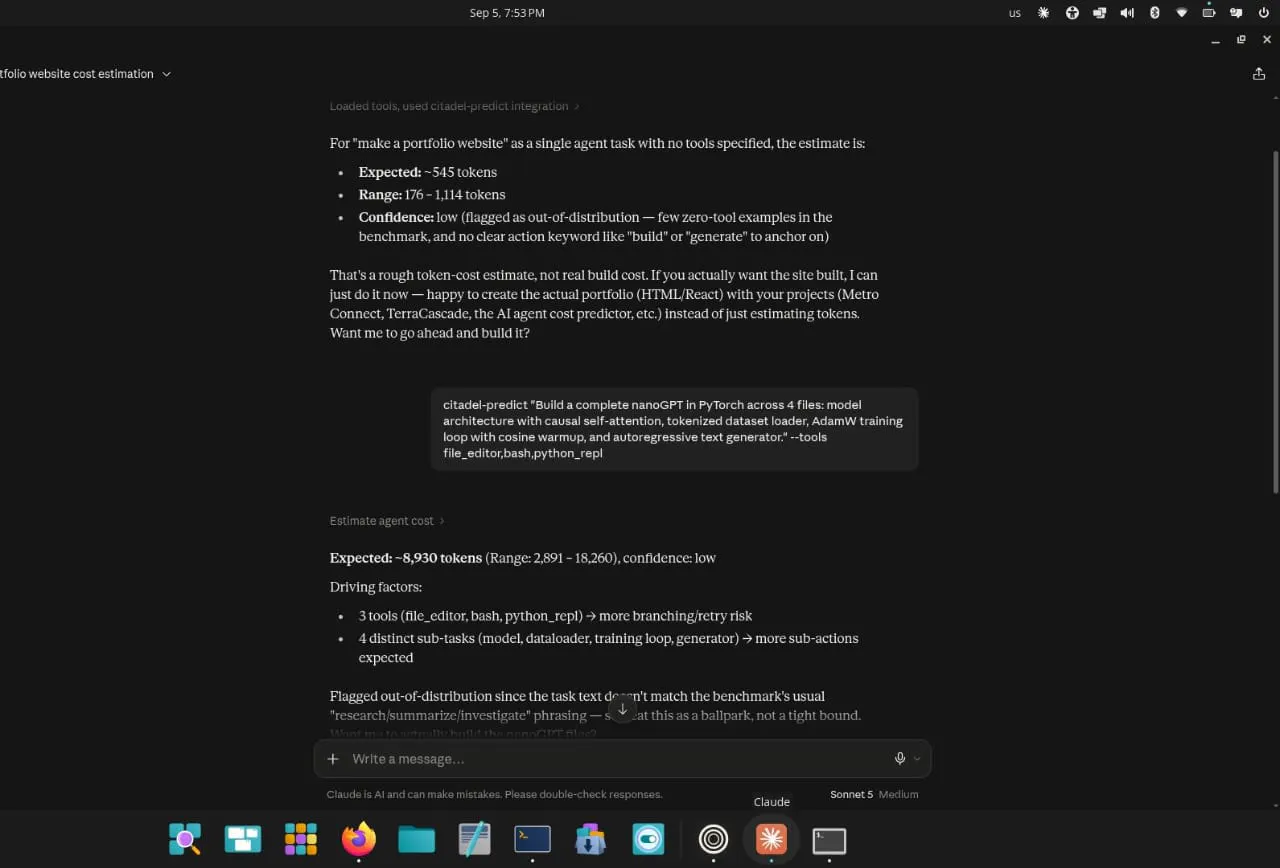Open the dark blue terminal in the dock
Screen dimensions: 1280x868
tap(533, 839)
